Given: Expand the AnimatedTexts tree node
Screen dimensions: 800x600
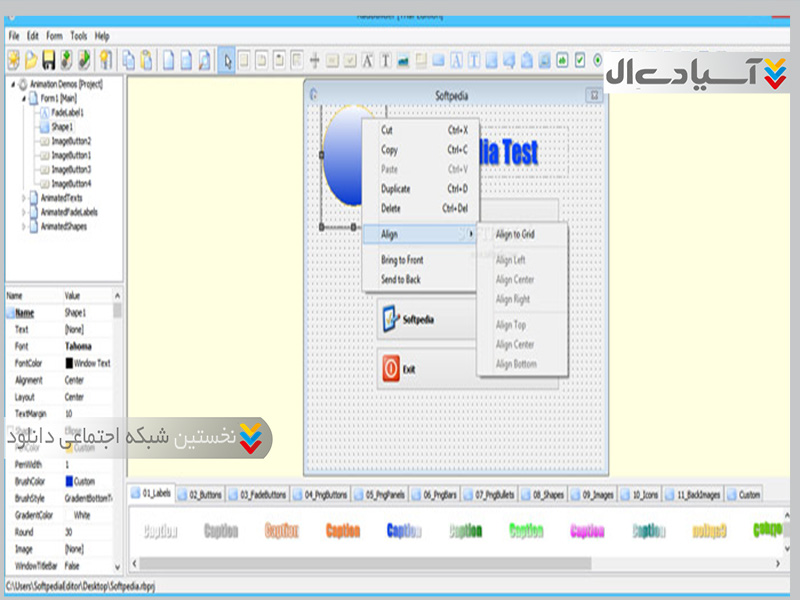Looking at the screenshot, I should 26,198.
